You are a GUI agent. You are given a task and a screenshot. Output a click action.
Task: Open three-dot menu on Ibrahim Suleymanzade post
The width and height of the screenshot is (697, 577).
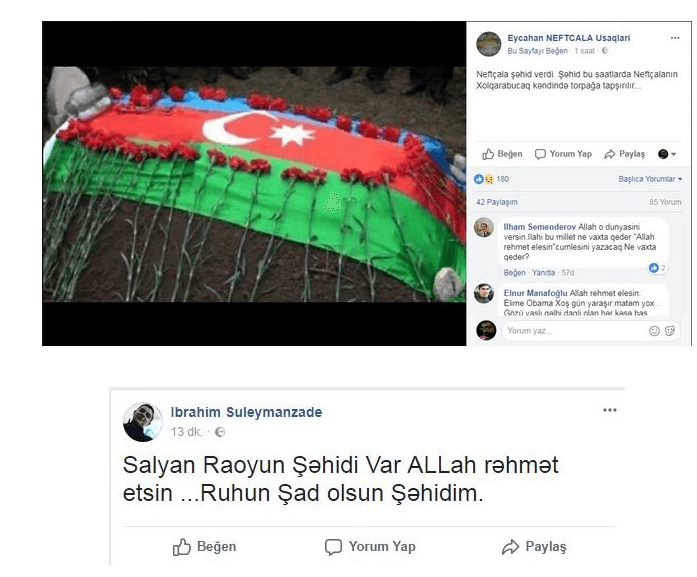click(609, 410)
